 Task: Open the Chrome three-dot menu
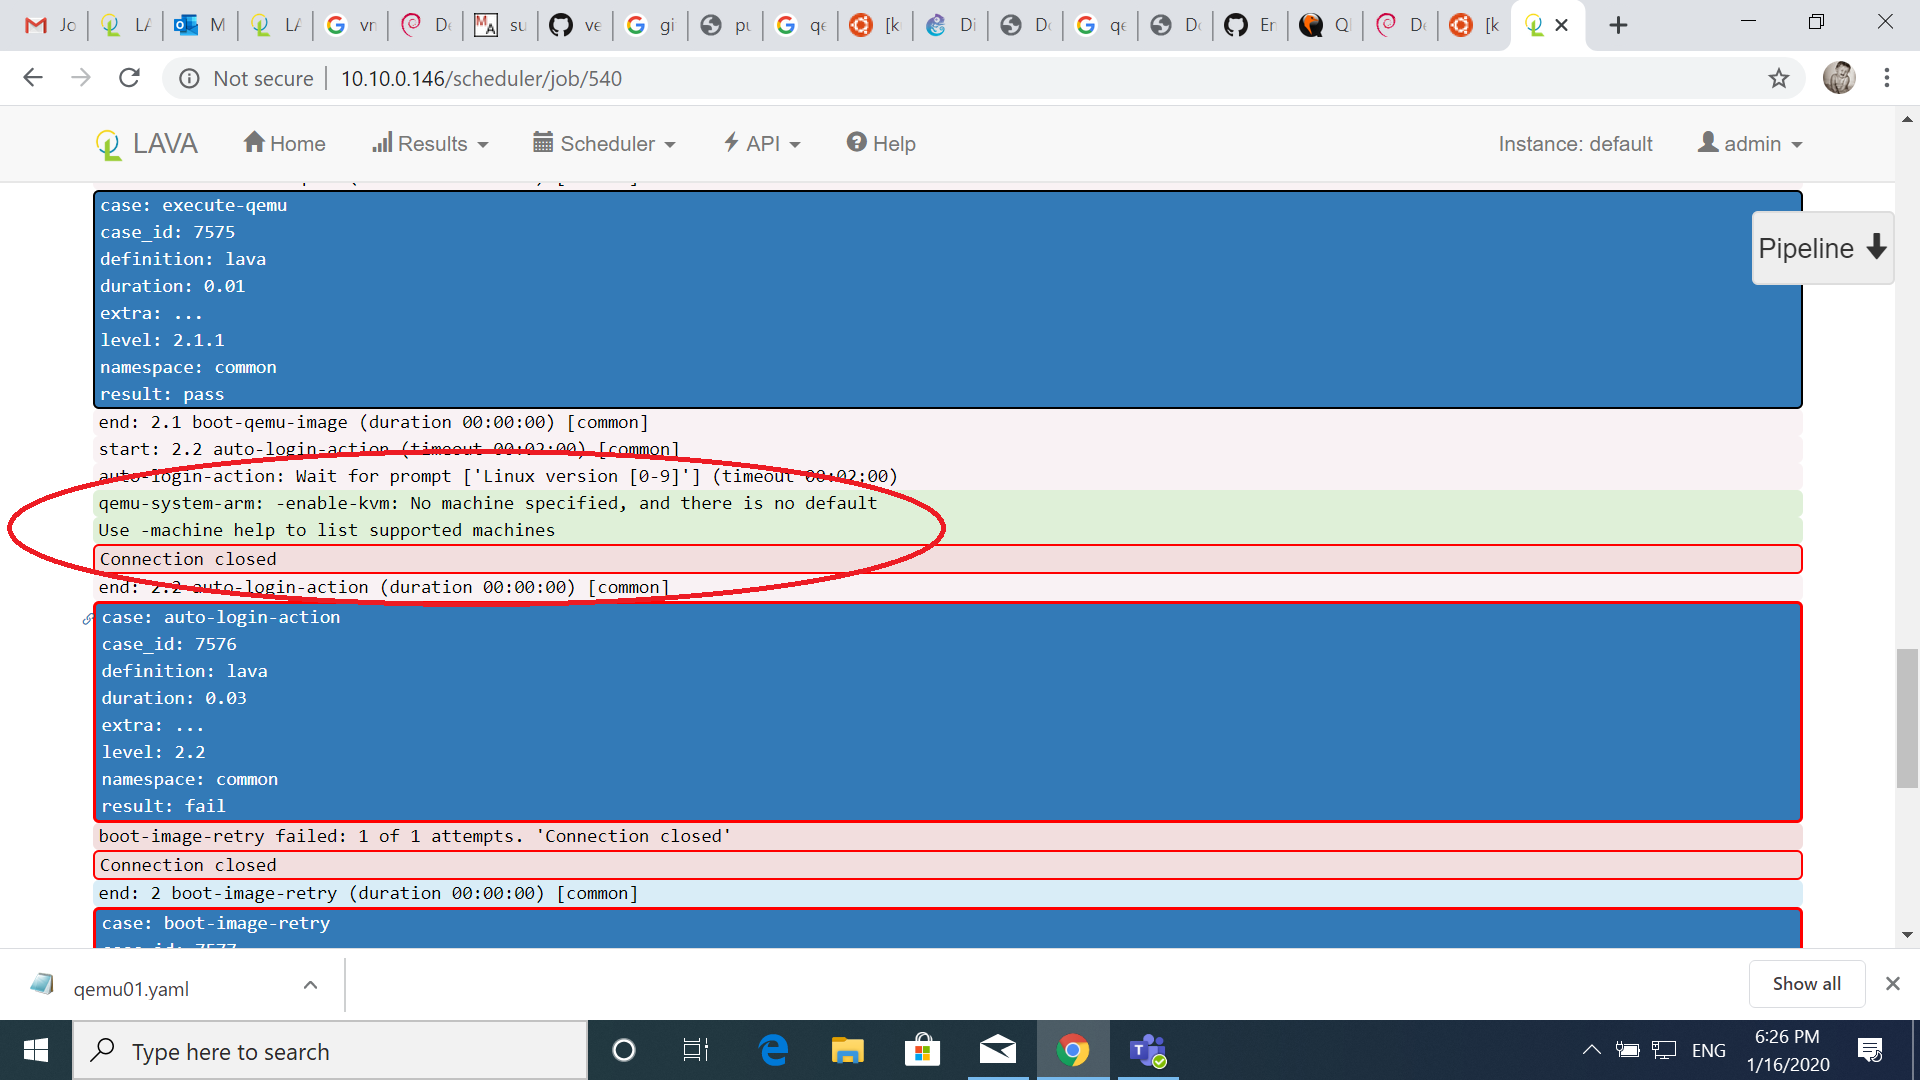(x=1886, y=78)
